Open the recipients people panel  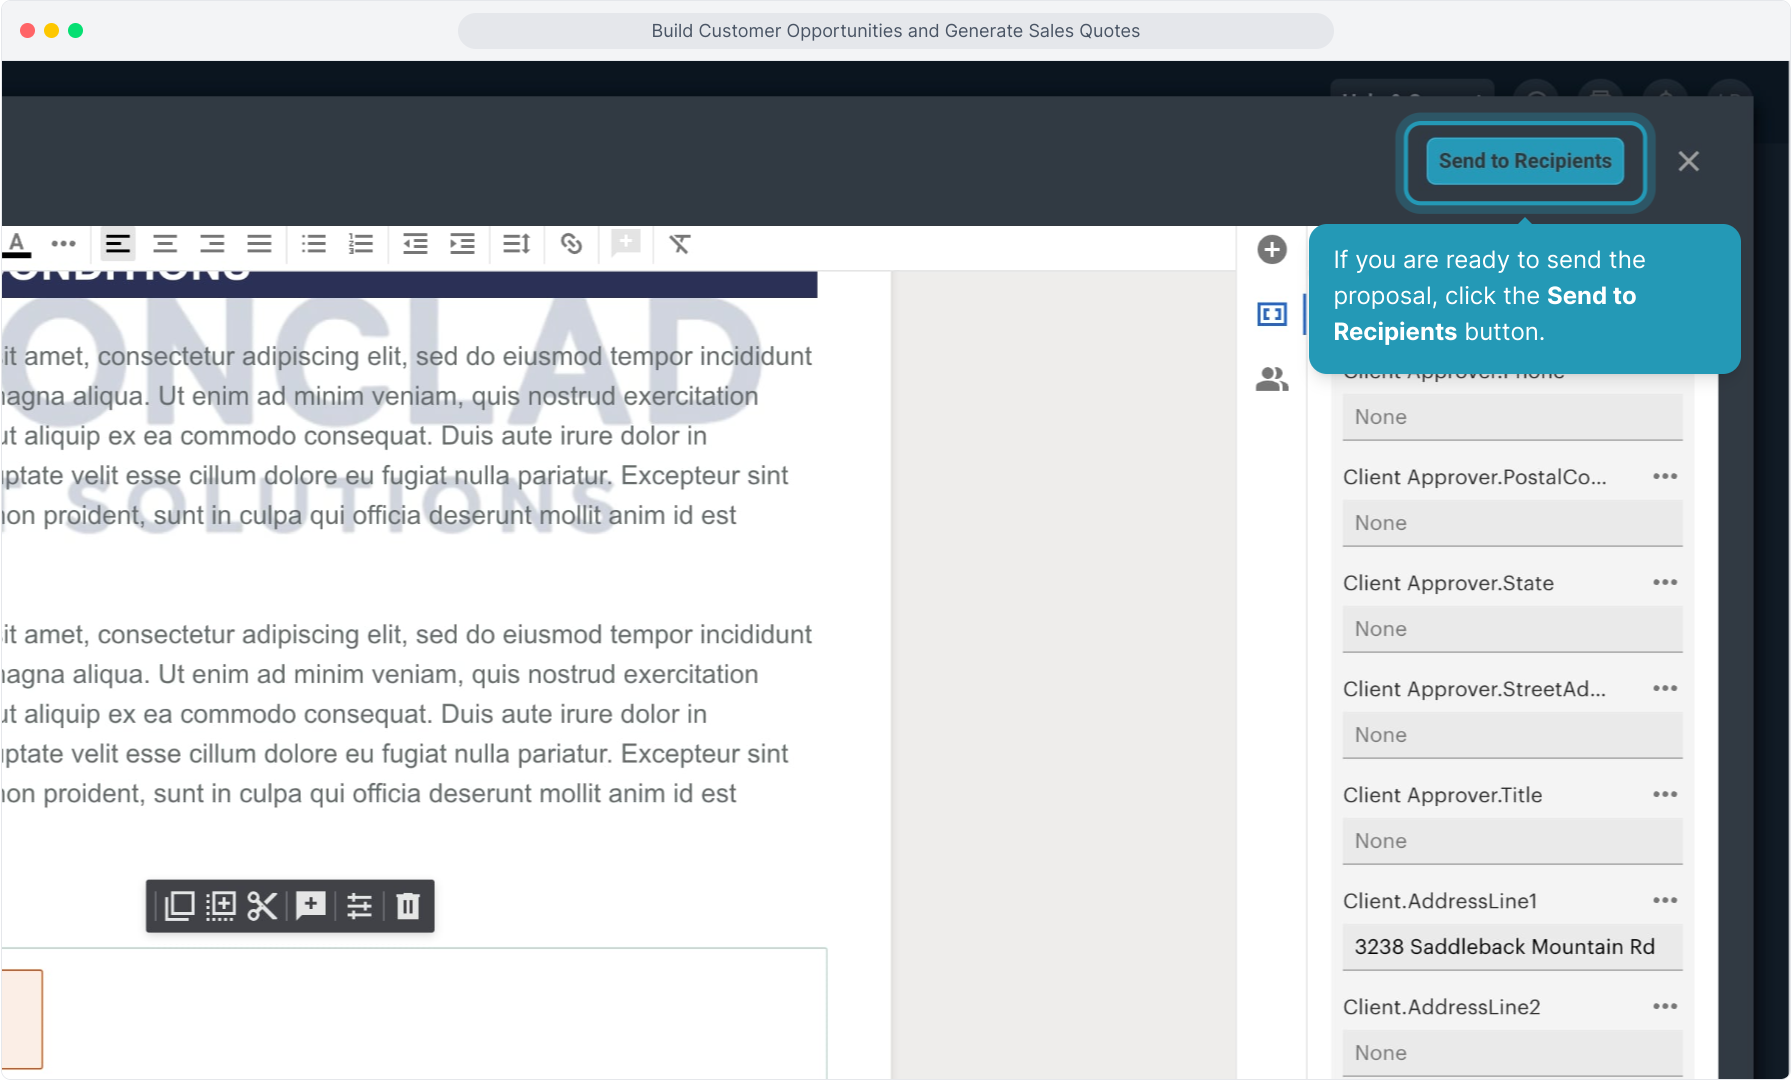(x=1272, y=380)
